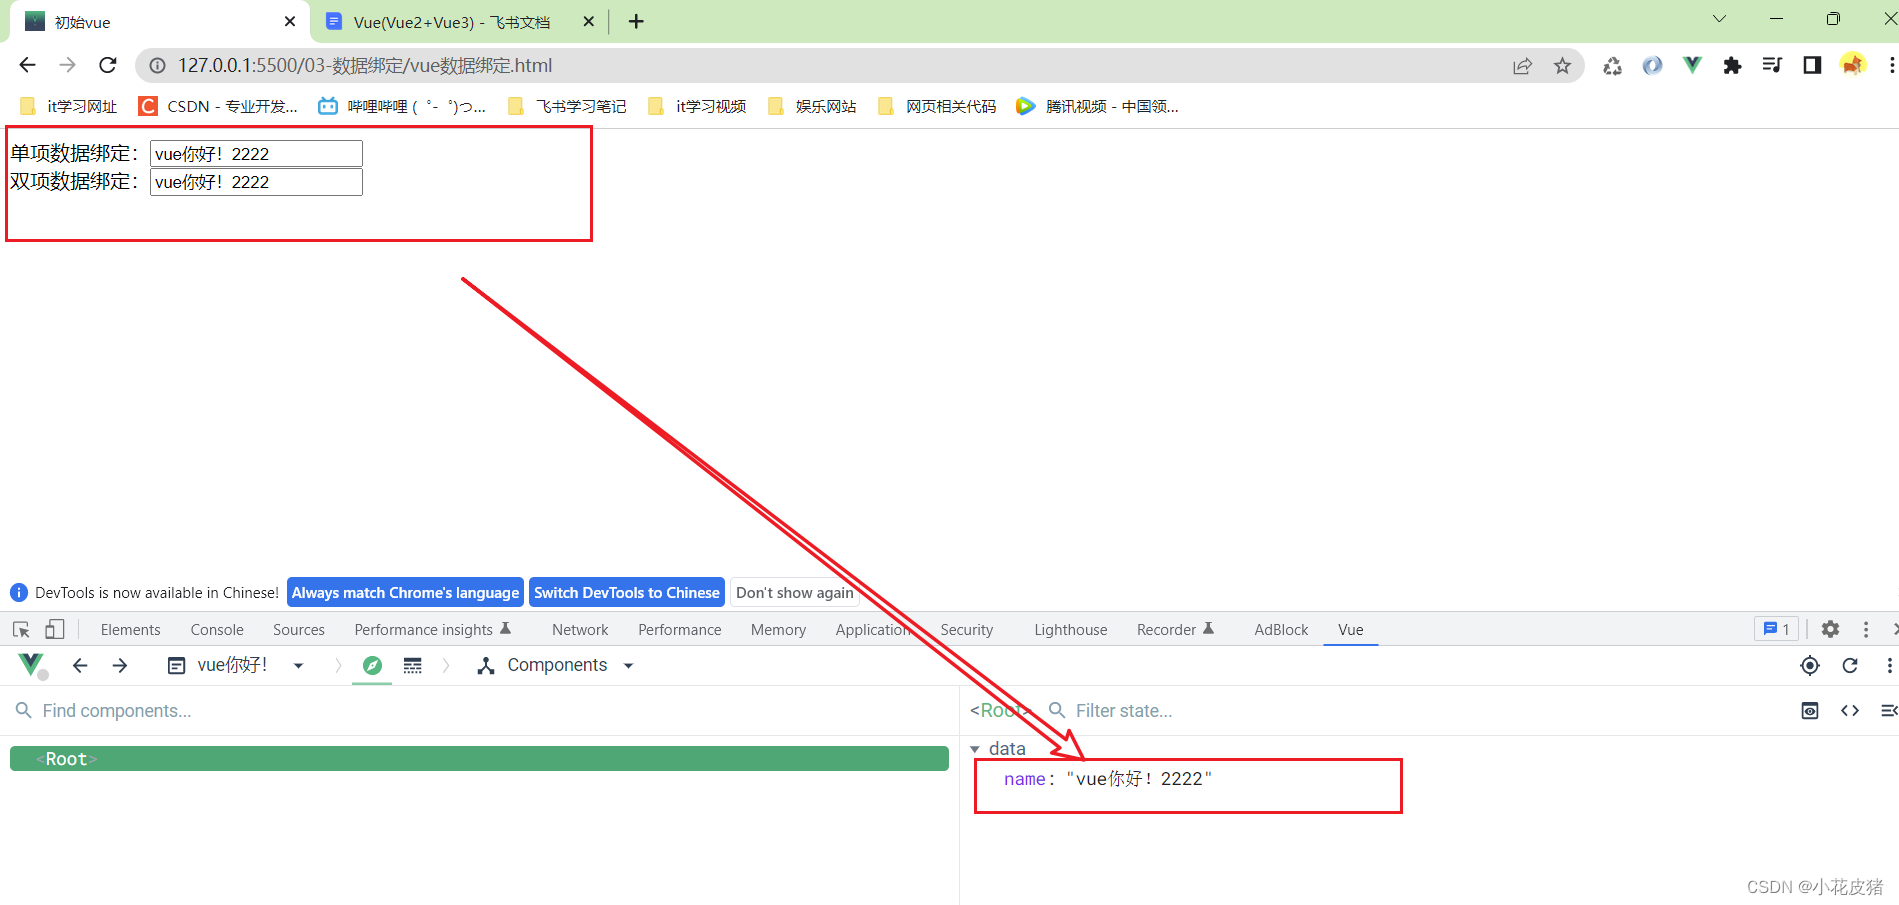Click the Find components search field
This screenshot has height=905, width=1899.
480,710
